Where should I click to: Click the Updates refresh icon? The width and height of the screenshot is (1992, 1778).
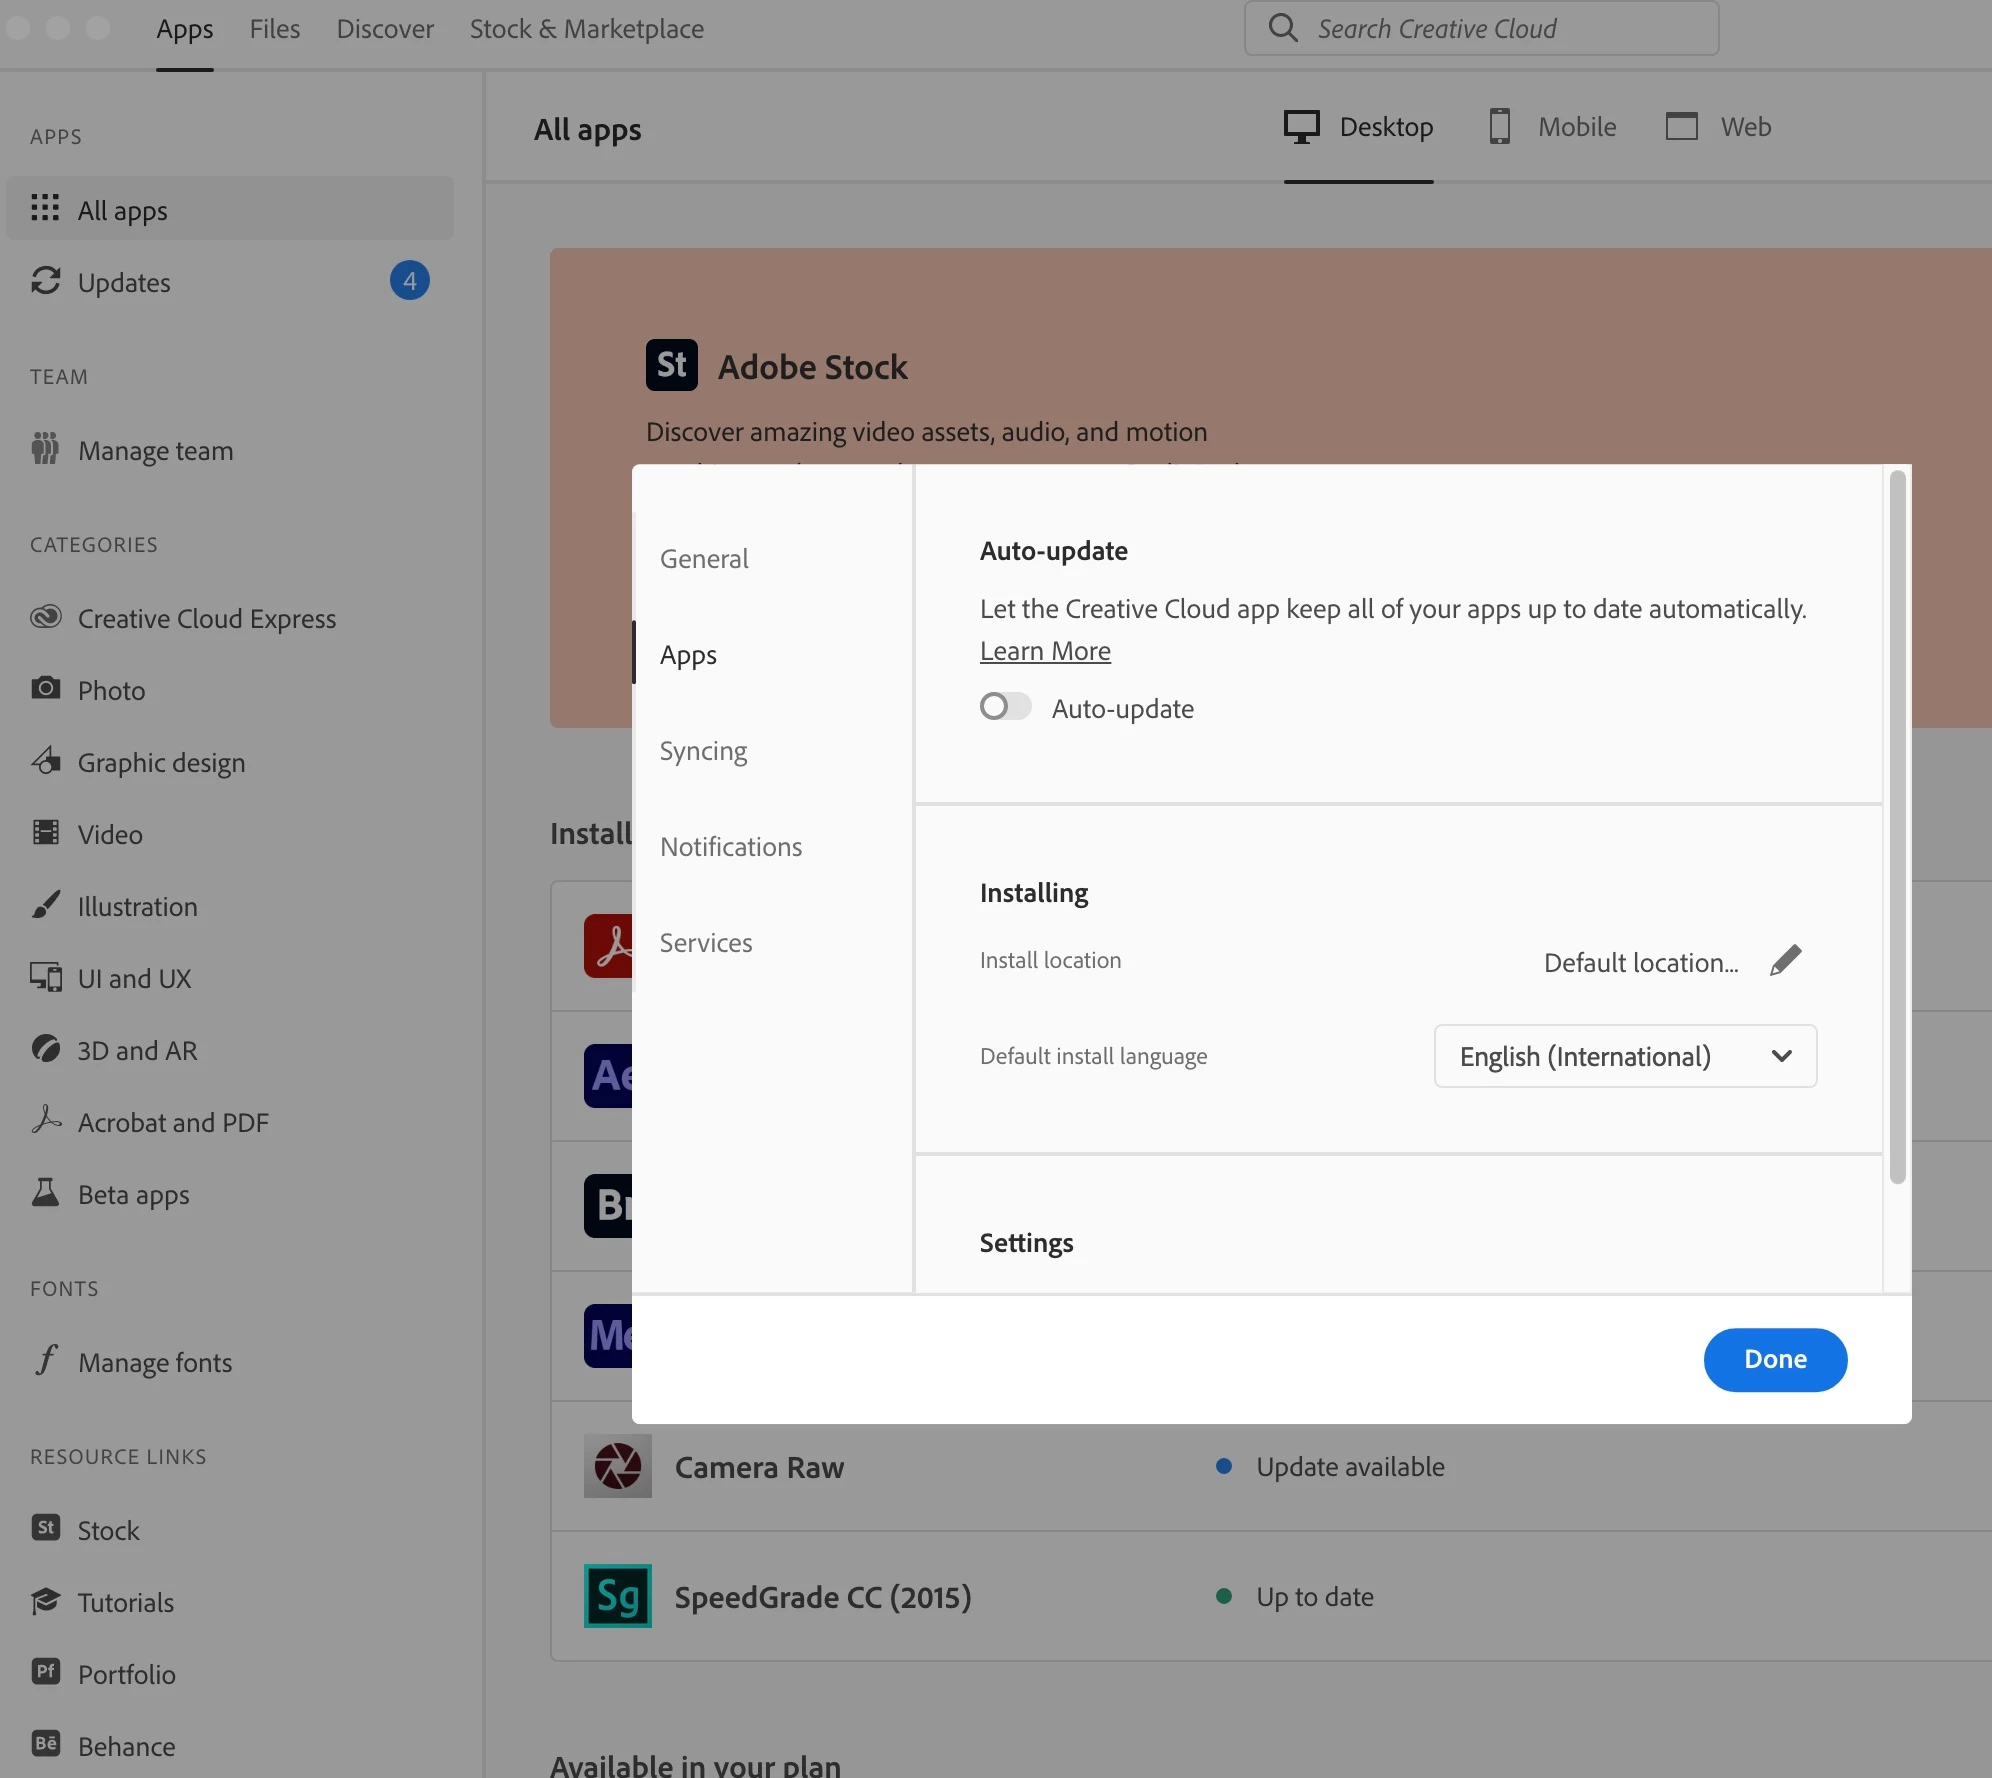[x=45, y=281]
